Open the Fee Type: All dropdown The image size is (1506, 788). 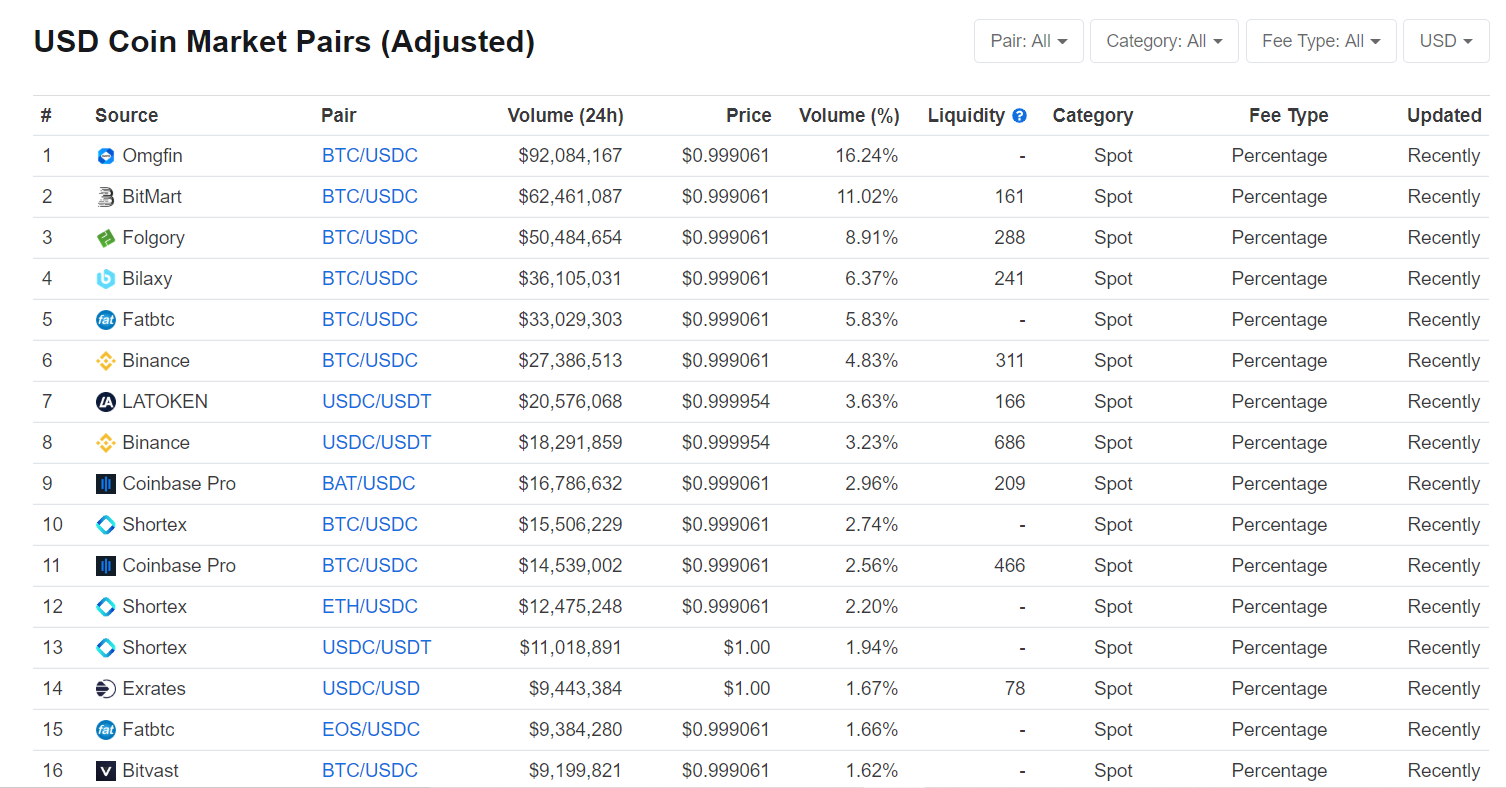[x=1321, y=41]
